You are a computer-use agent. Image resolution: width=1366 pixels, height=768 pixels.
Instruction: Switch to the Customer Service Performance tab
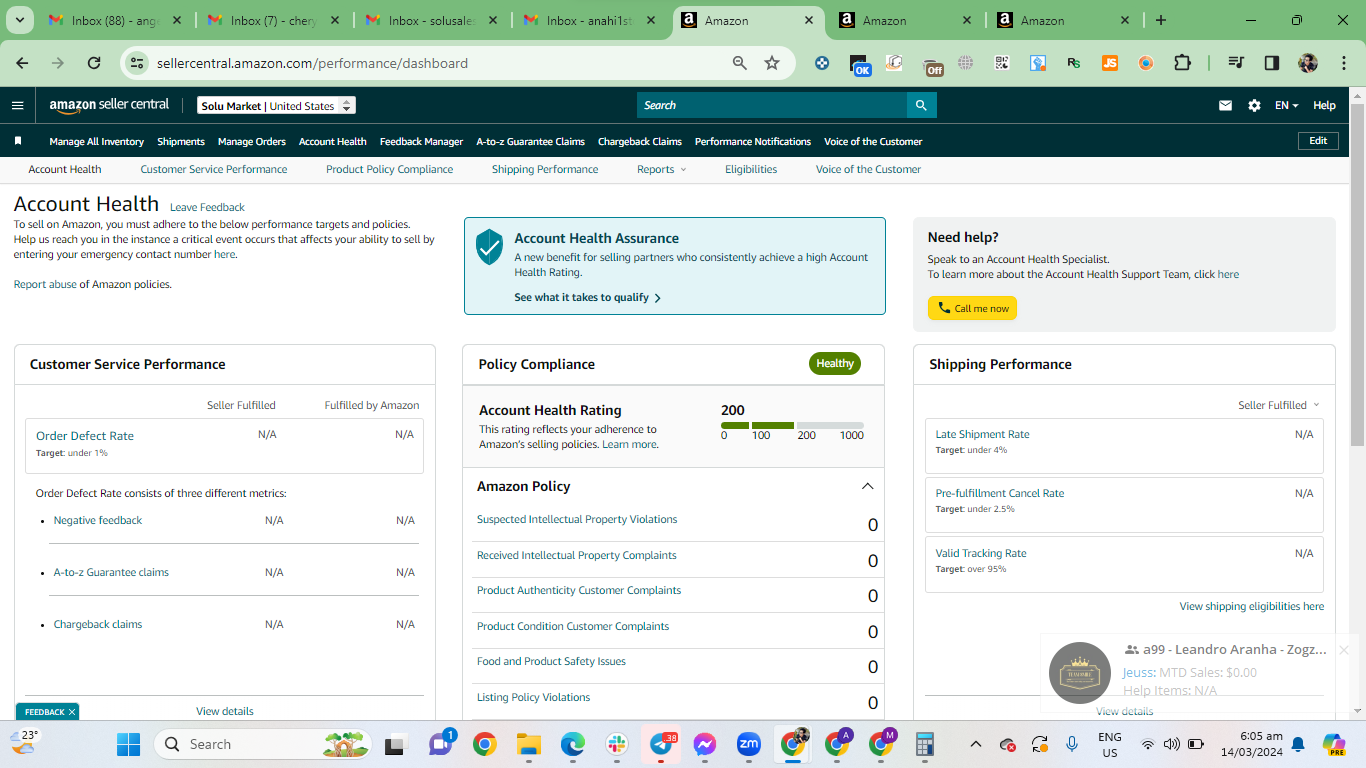point(214,169)
